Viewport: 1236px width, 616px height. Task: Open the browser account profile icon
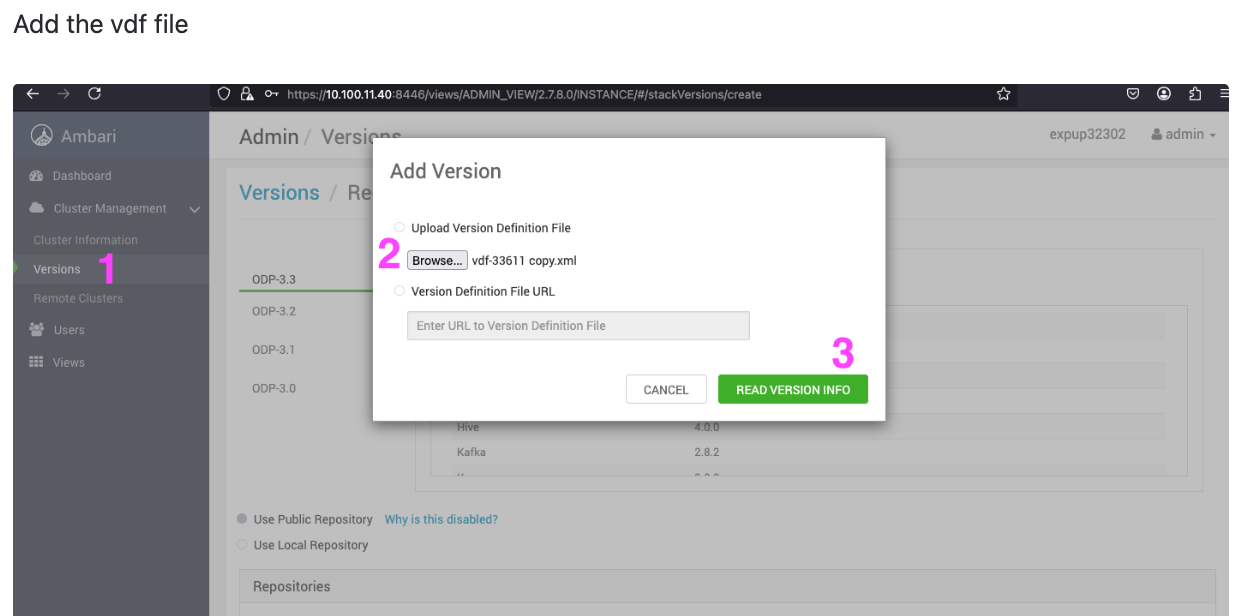point(1164,94)
